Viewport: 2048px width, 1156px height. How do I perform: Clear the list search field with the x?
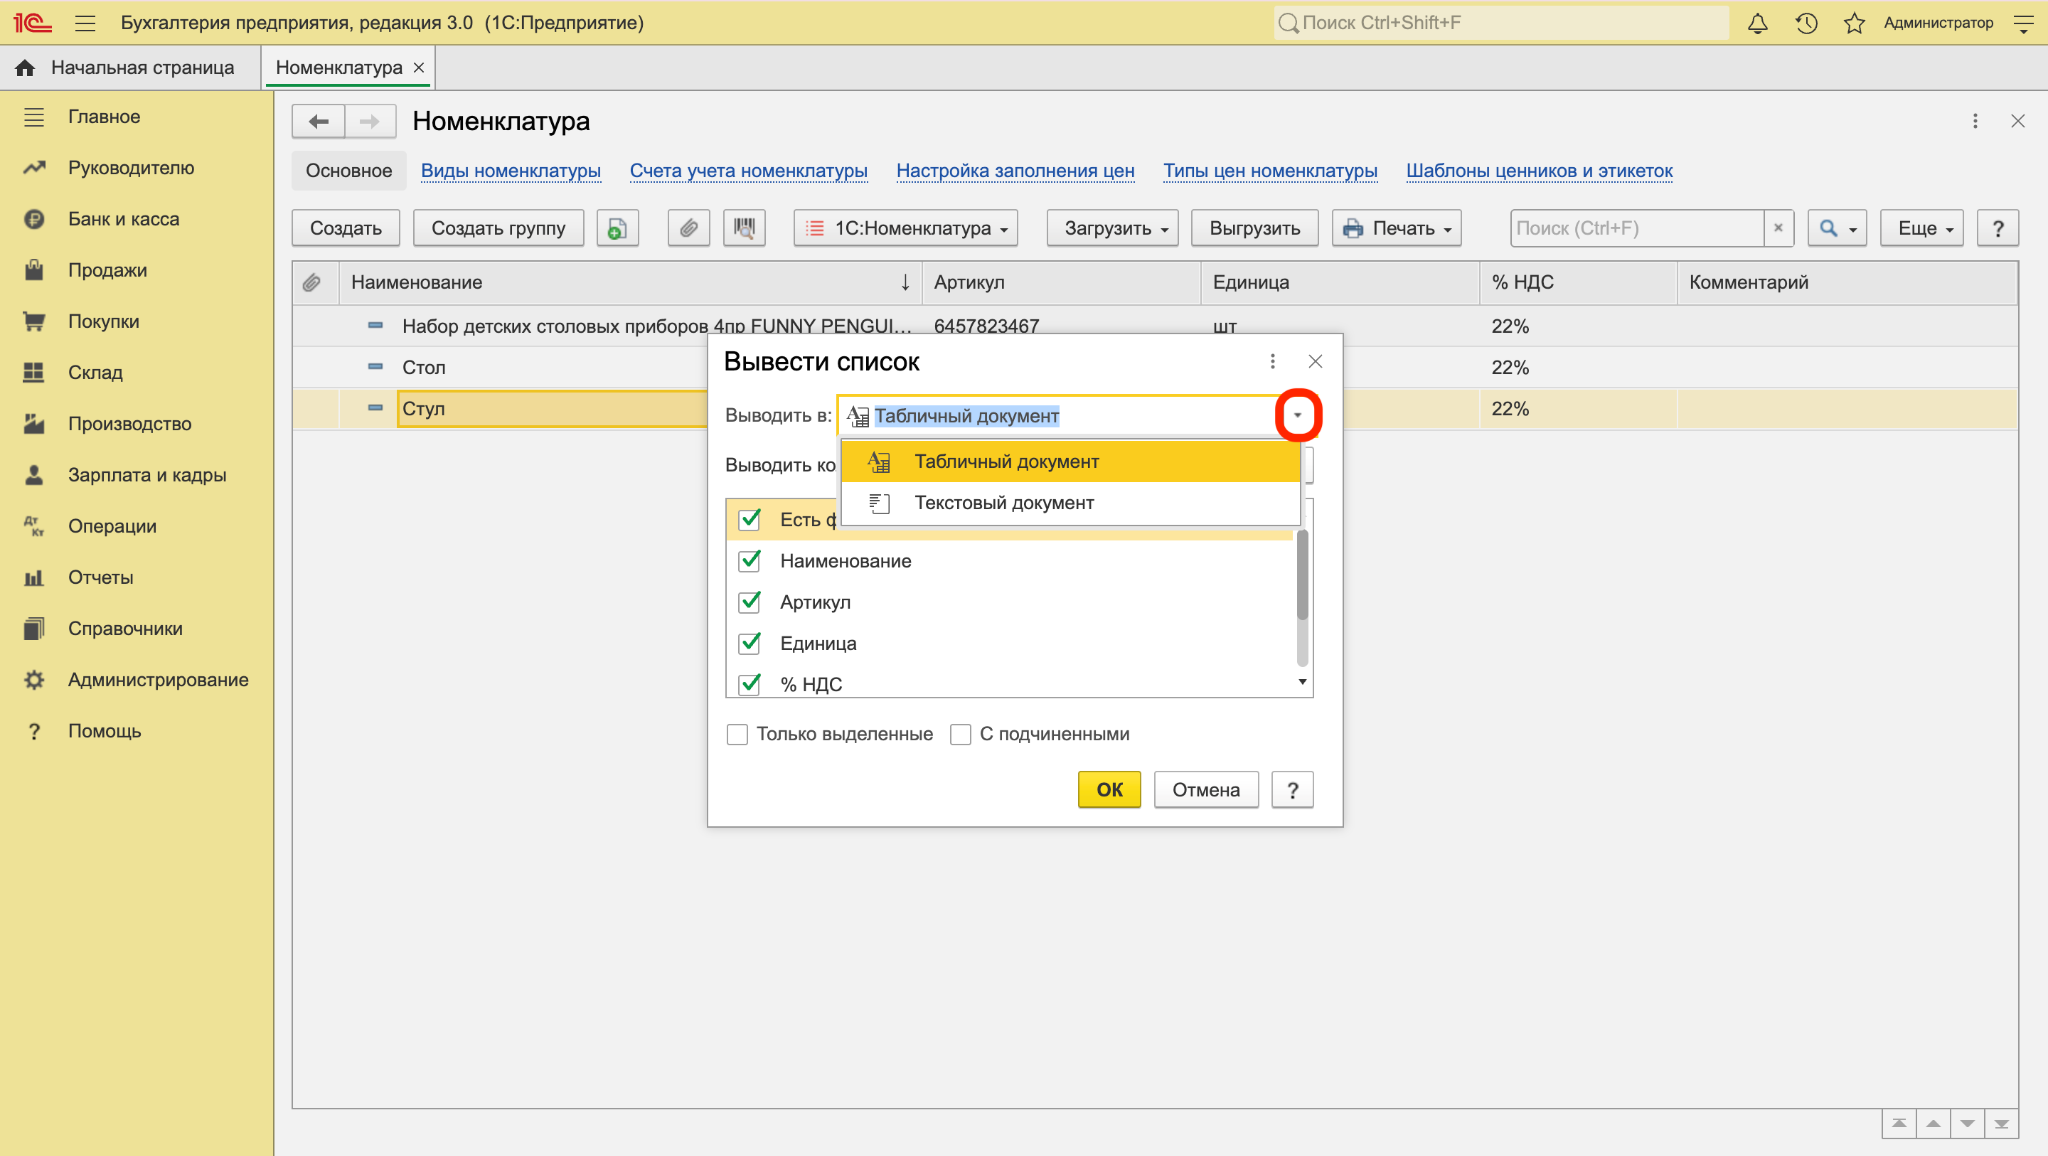click(1778, 228)
